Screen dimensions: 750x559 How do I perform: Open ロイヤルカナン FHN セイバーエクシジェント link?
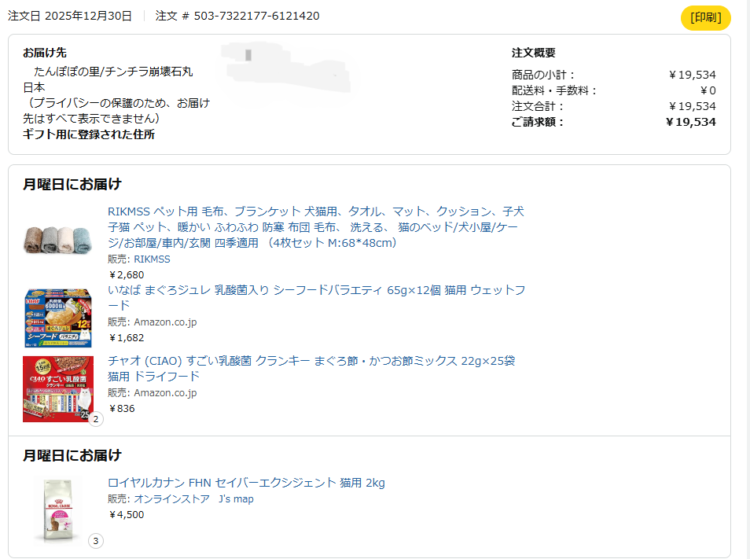pyautogui.click(x=246, y=483)
